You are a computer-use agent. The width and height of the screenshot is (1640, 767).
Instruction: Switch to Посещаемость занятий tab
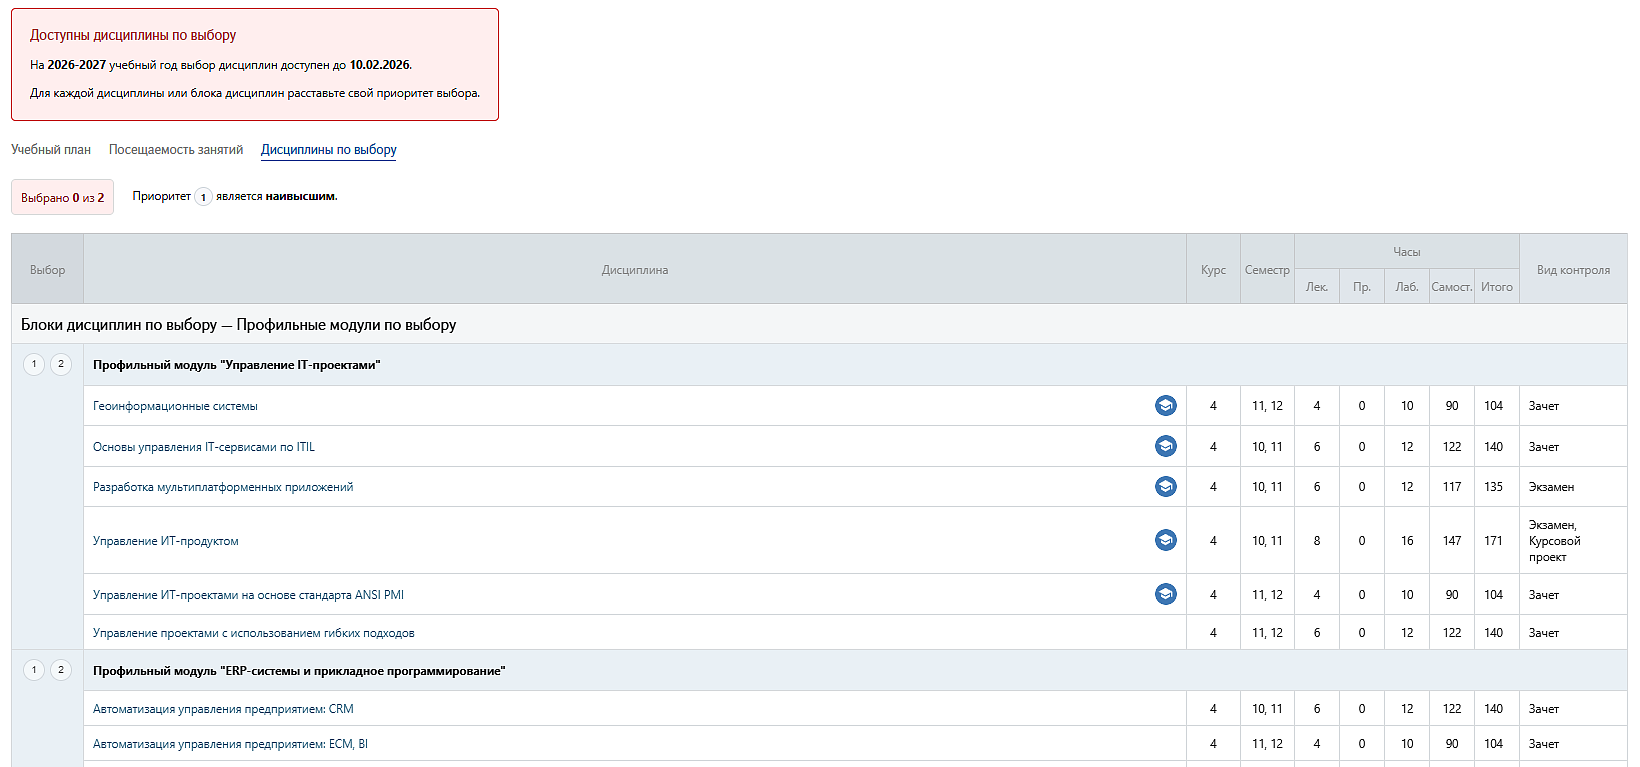pos(176,150)
